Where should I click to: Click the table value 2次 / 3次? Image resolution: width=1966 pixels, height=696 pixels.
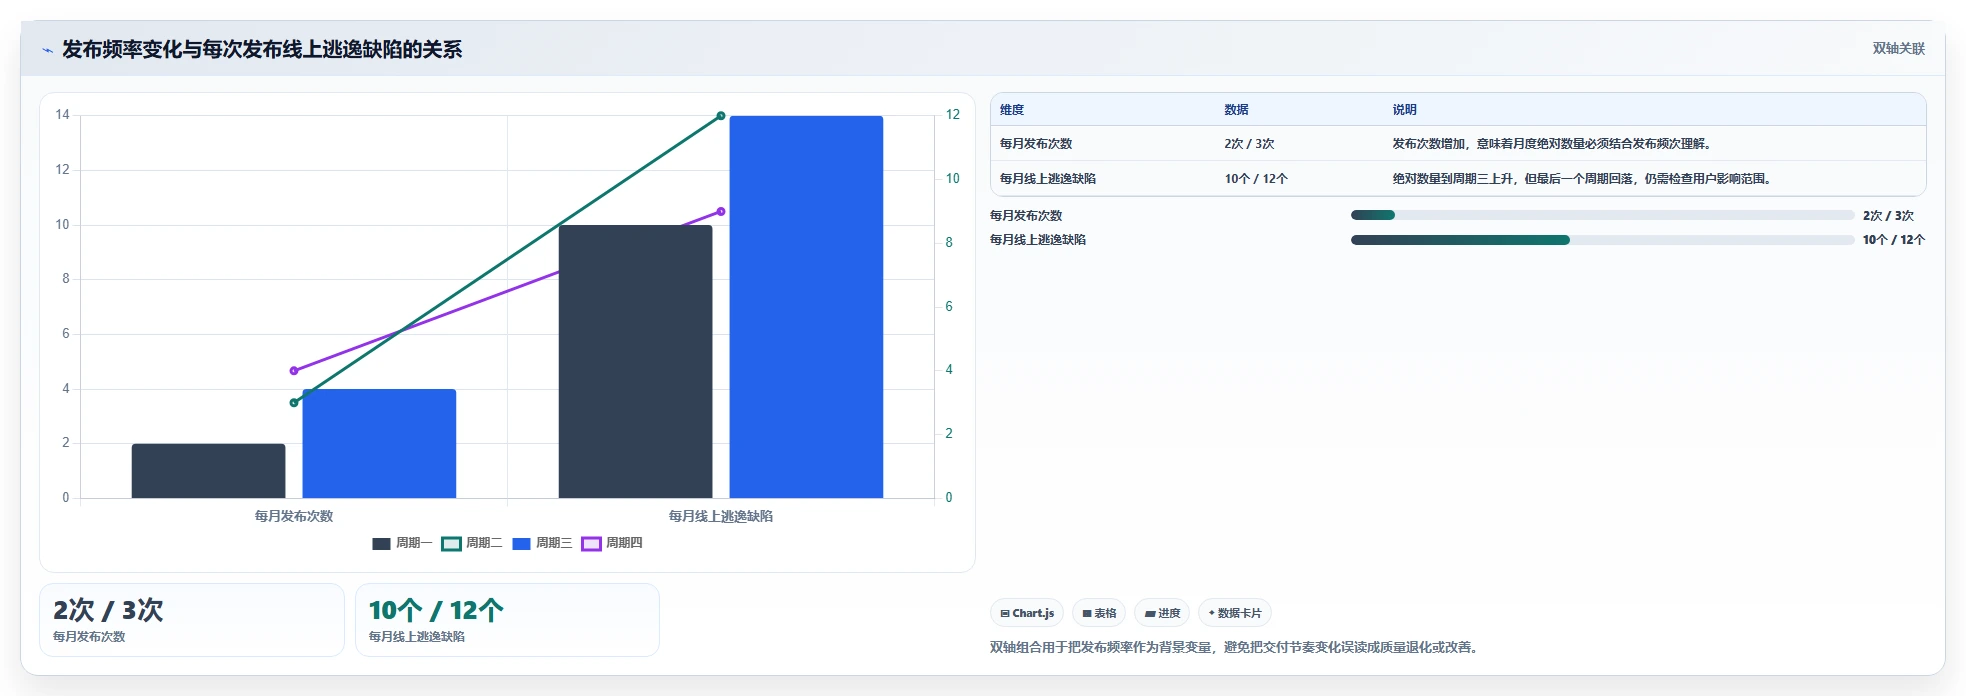(x=1249, y=144)
